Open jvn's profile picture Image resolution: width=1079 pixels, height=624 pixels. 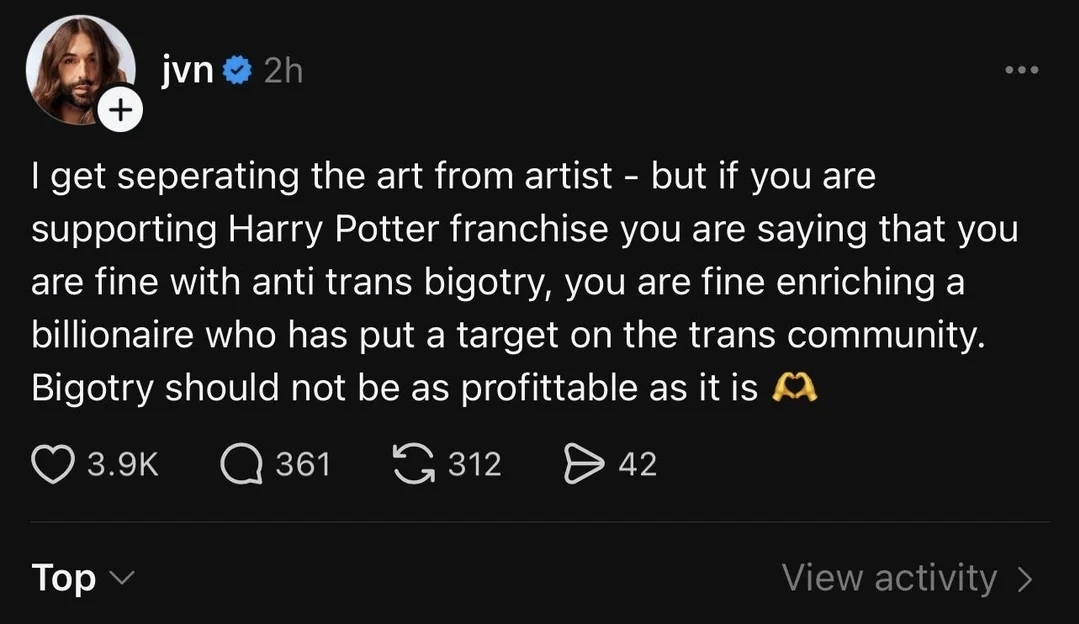click(80, 70)
